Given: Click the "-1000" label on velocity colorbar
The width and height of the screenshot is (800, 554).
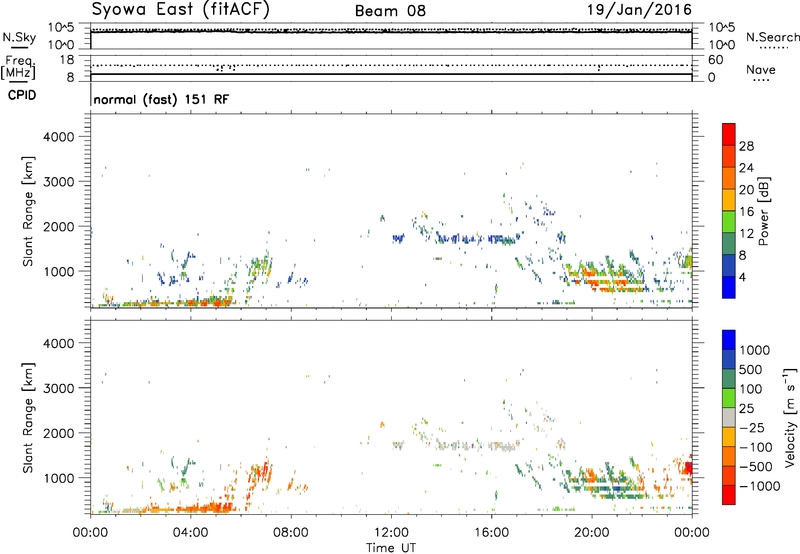Looking at the screenshot, I should 759,486.
